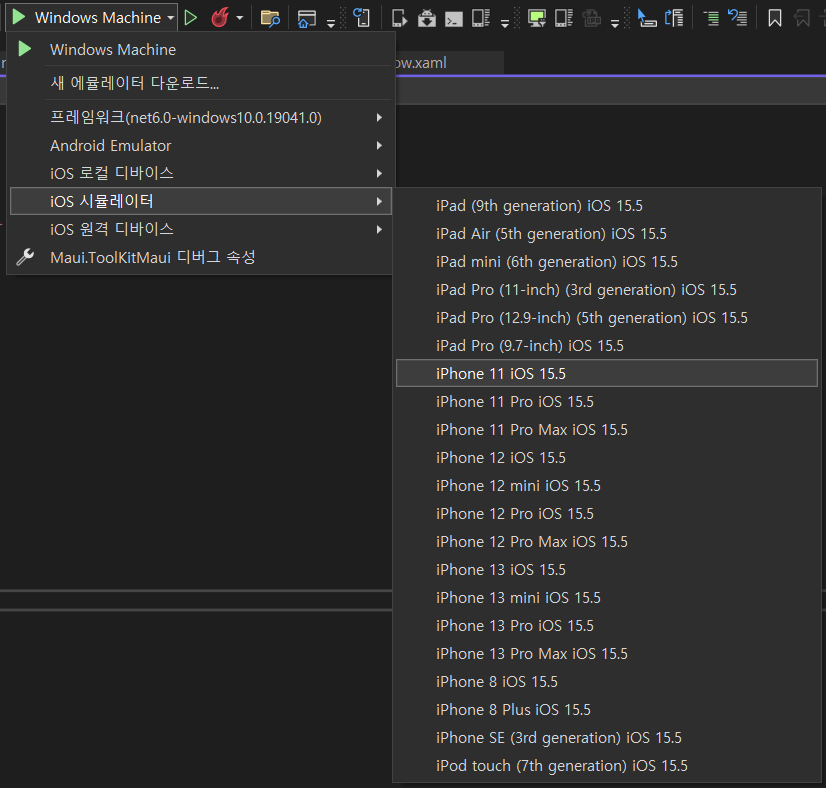Click the iOS device list icon
This screenshot has width=826, height=788.
(564, 18)
